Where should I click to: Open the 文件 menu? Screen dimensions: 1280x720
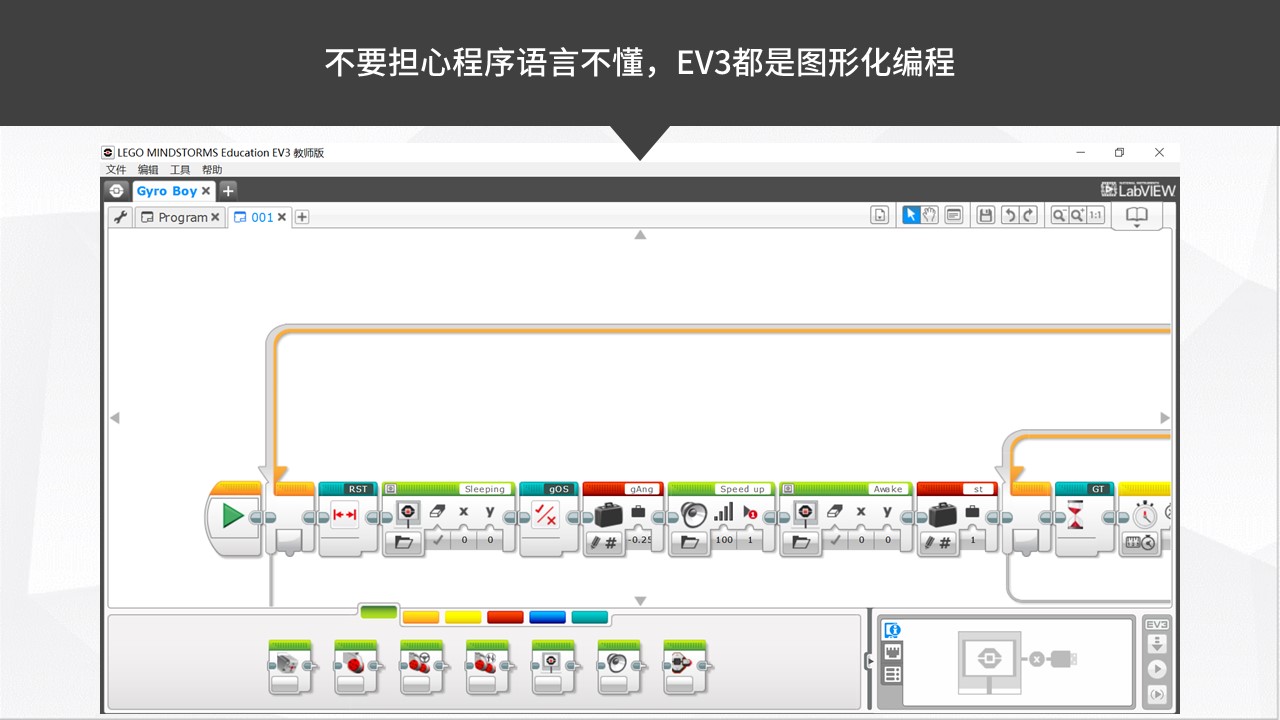coord(116,170)
